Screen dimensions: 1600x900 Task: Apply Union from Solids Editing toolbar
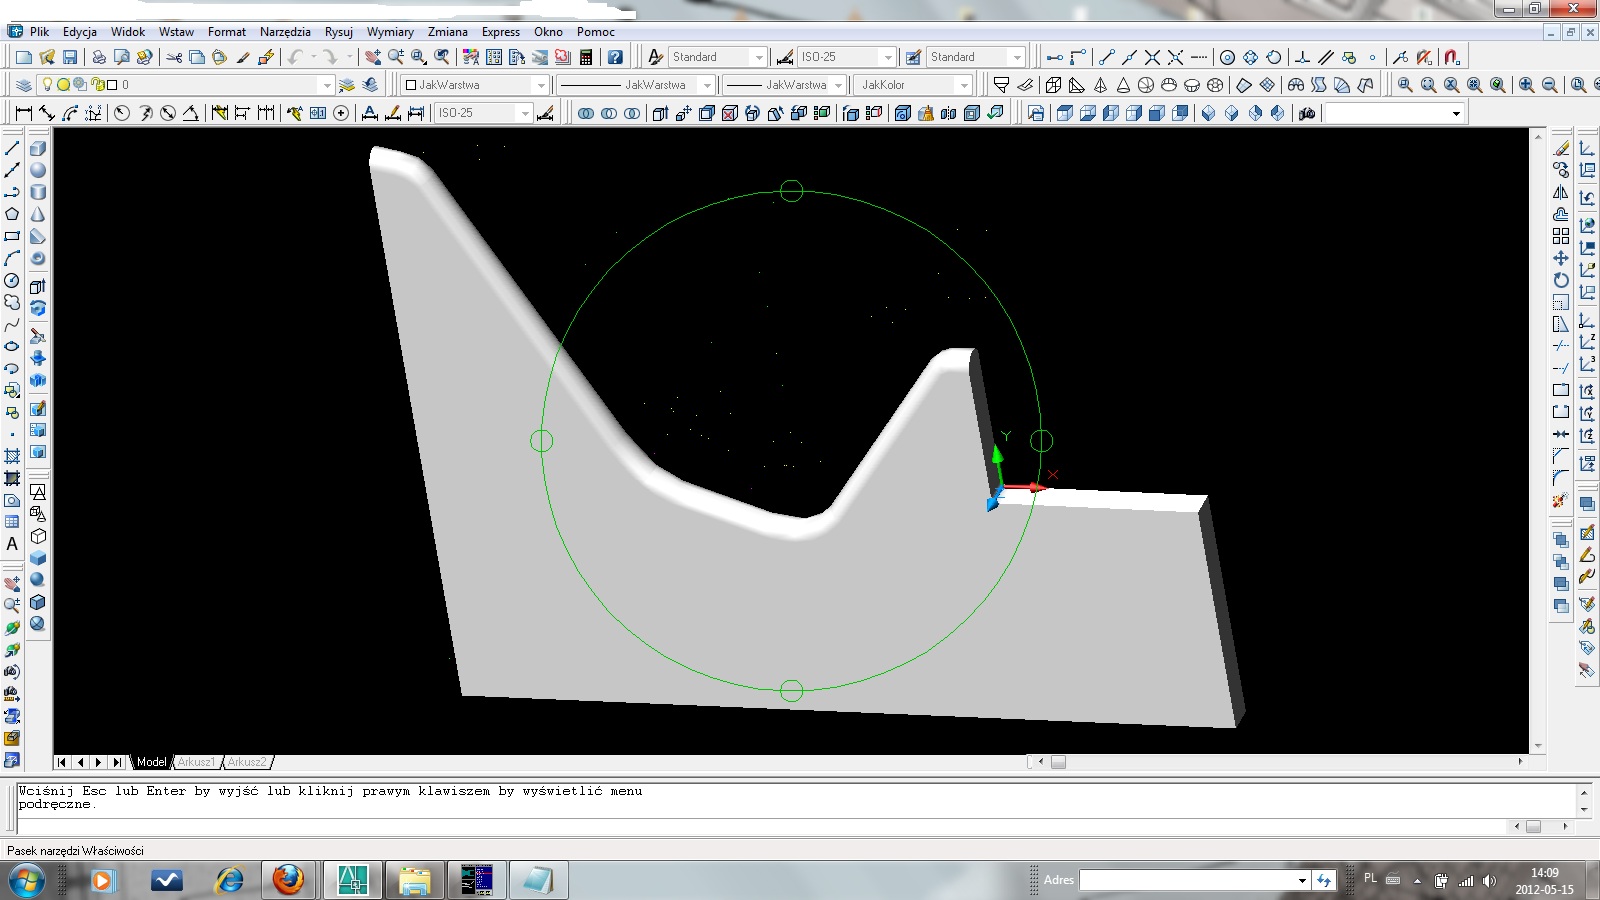586,113
